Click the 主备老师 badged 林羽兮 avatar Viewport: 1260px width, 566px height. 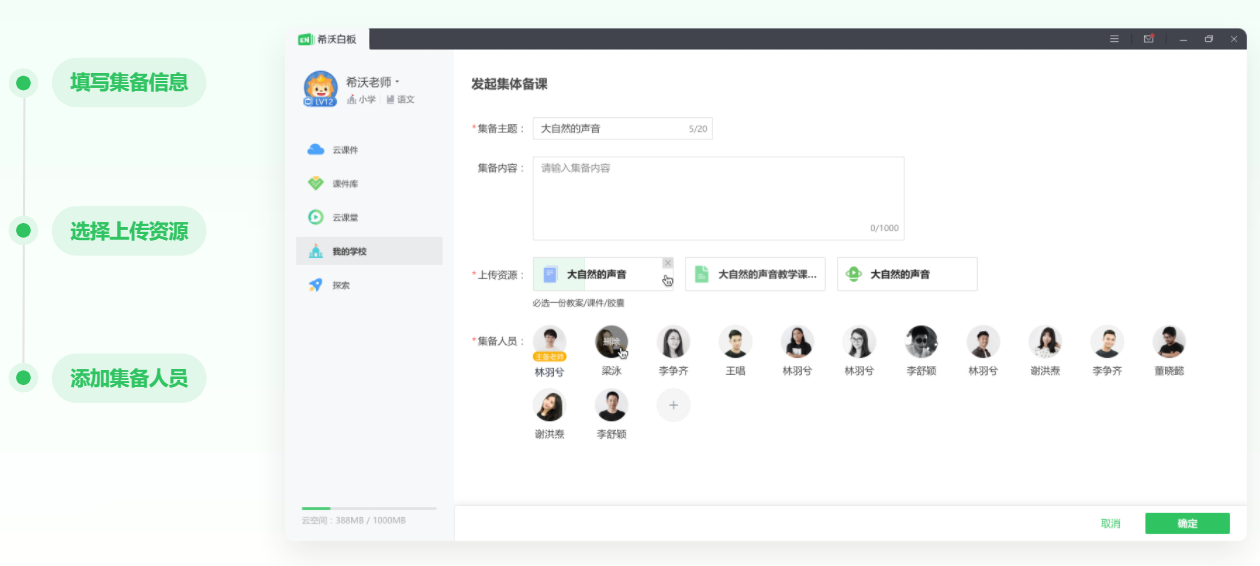click(x=549, y=342)
